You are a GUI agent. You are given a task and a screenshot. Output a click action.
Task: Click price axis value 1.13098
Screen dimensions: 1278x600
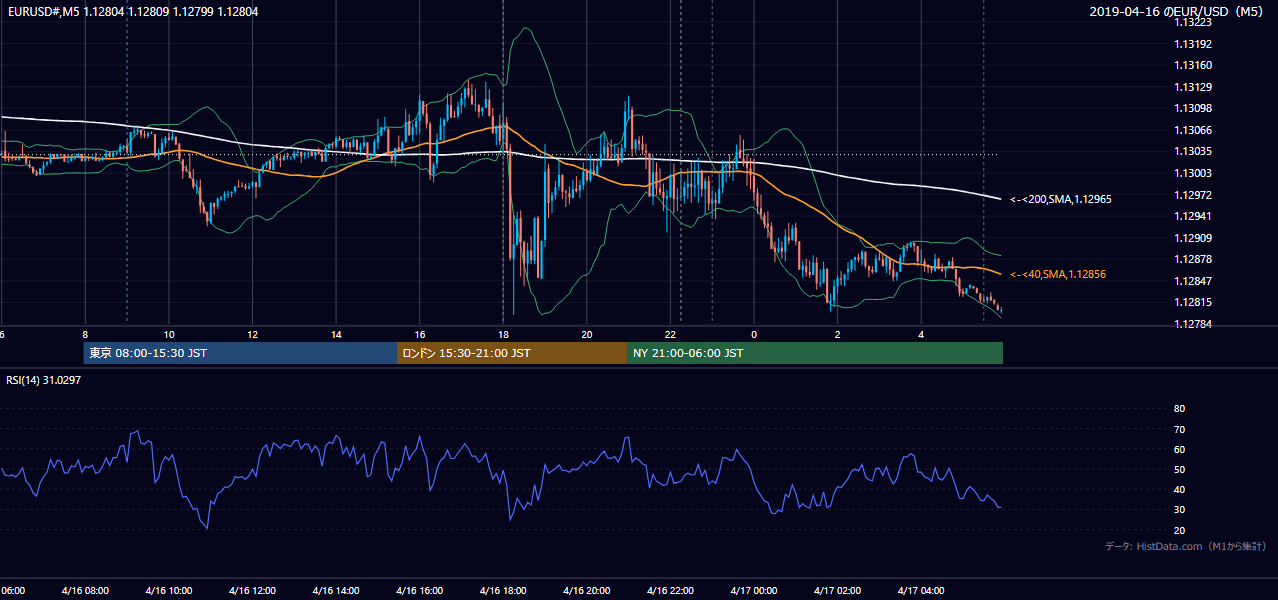(1193, 108)
